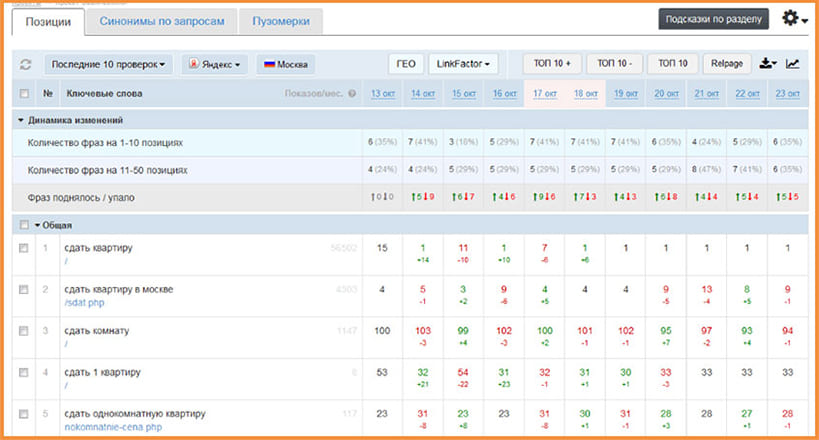This screenshot has width=819, height=440.
Task: Click the Ключевые слова column header
Action: click(104, 94)
